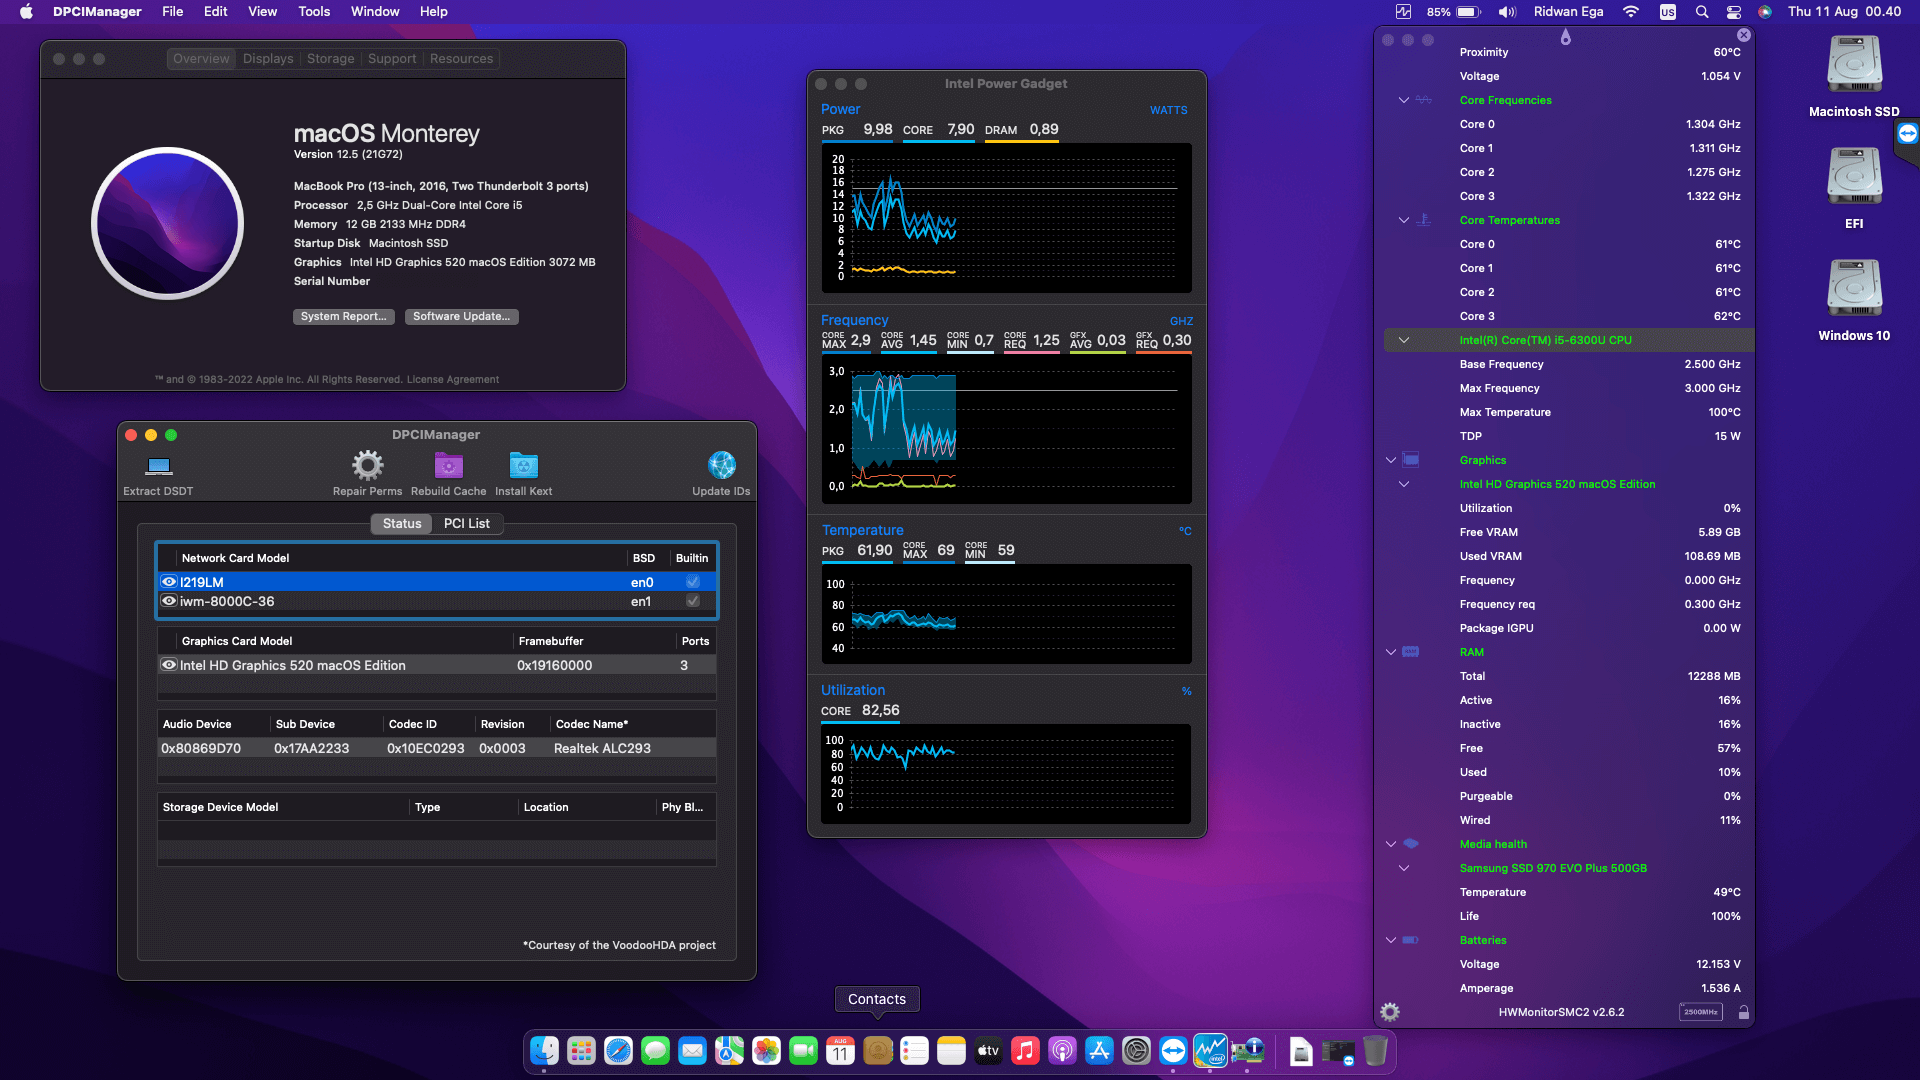Collapse the Batteries section chevron

click(x=1390, y=940)
